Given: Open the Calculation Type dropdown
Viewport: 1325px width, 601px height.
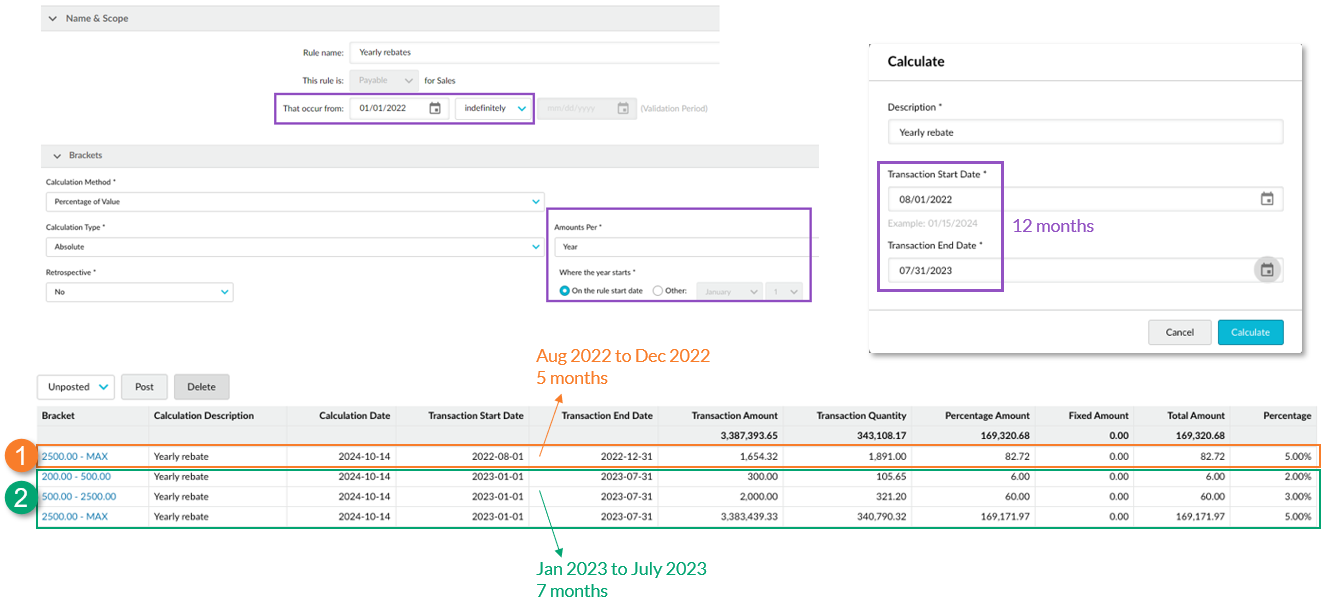Looking at the screenshot, I should click(294, 246).
